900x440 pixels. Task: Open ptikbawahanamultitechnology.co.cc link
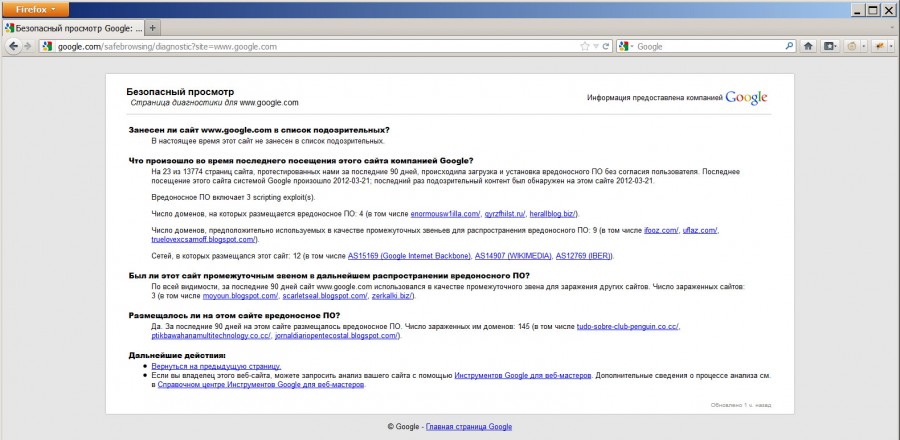[211, 336]
